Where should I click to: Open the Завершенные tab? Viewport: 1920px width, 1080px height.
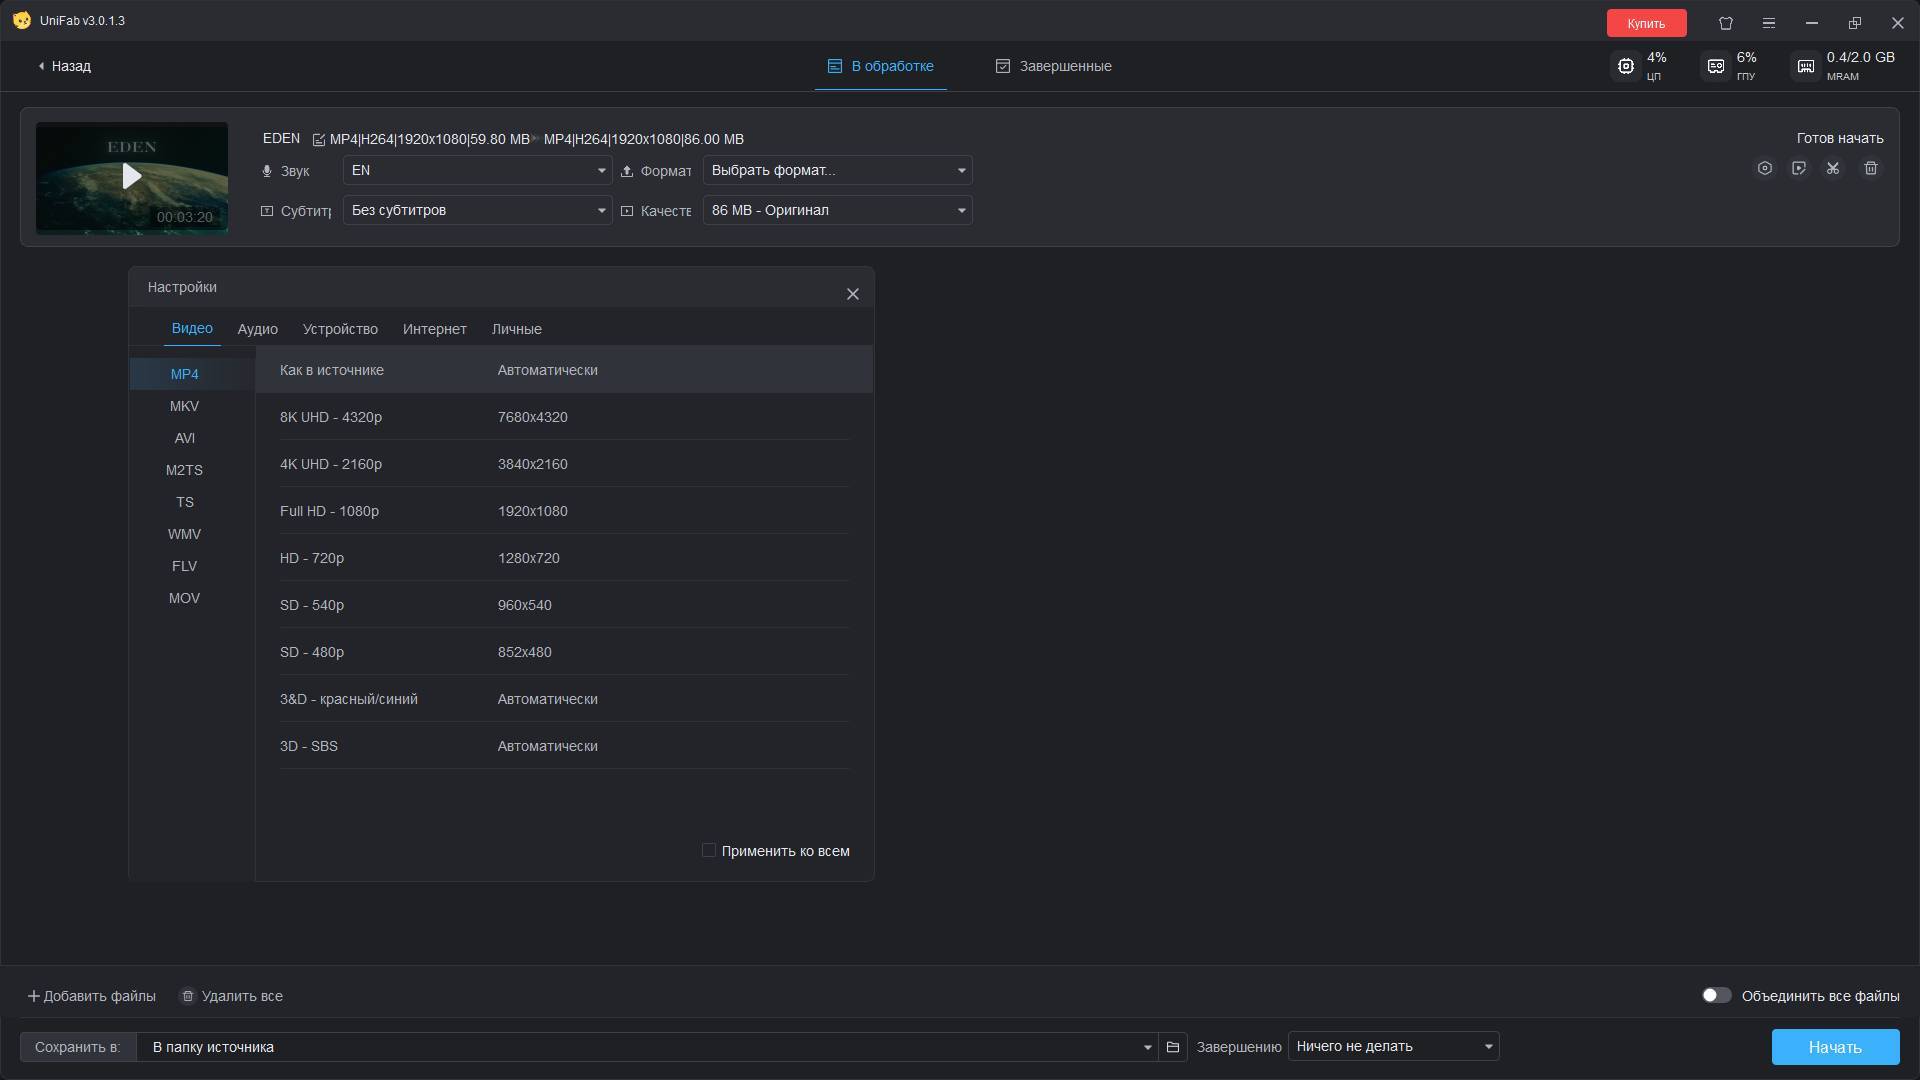click(1054, 66)
